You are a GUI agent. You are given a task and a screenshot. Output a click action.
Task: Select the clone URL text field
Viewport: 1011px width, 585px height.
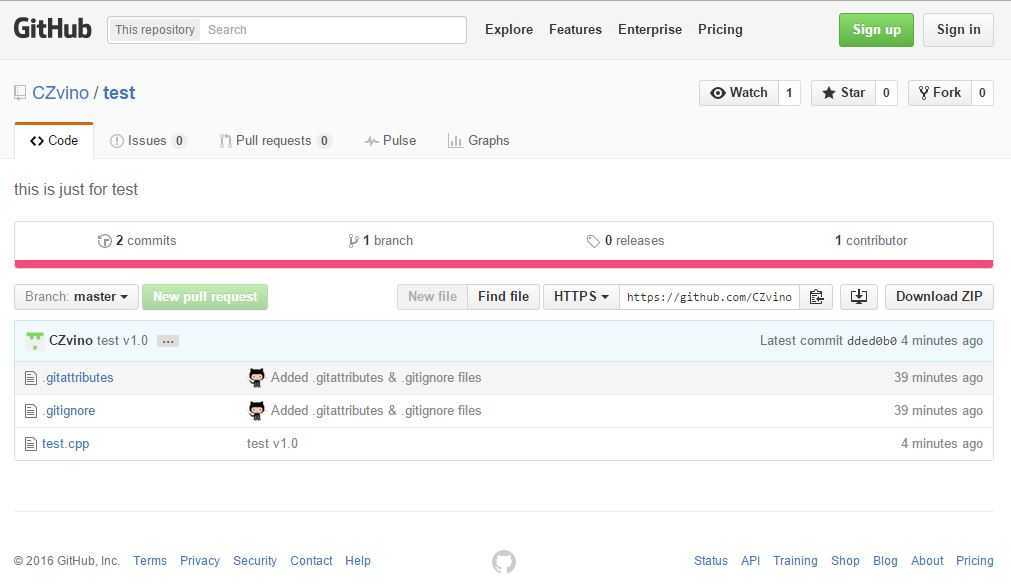pos(709,297)
